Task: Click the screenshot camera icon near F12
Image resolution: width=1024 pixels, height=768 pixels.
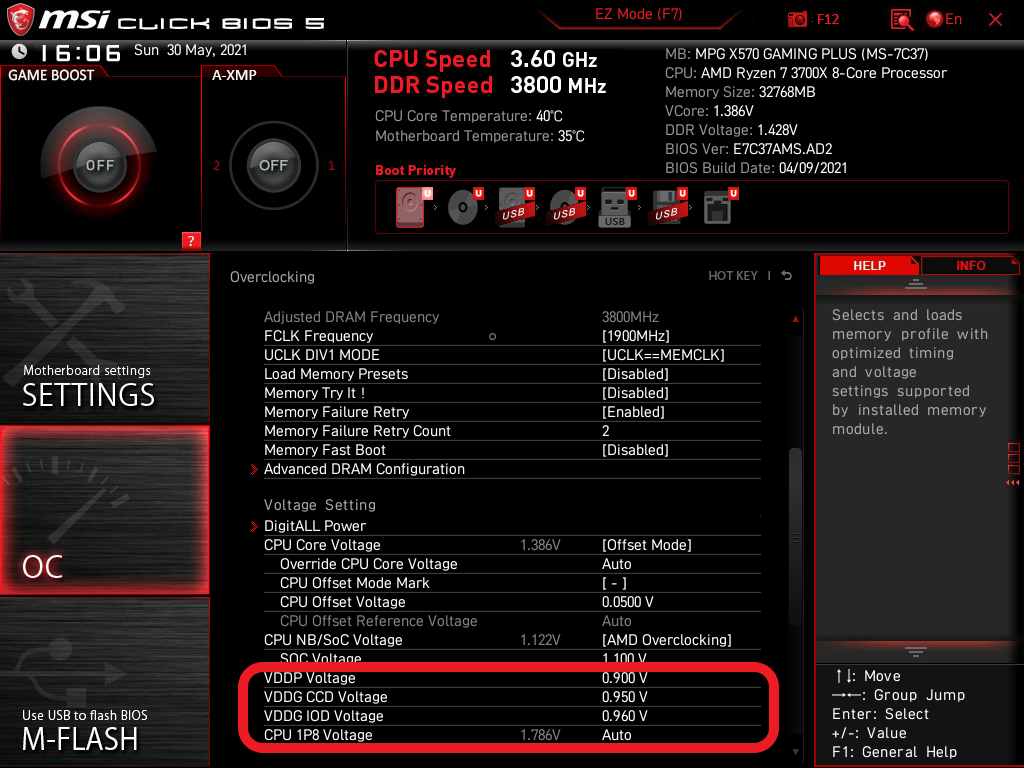Action: coord(797,19)
